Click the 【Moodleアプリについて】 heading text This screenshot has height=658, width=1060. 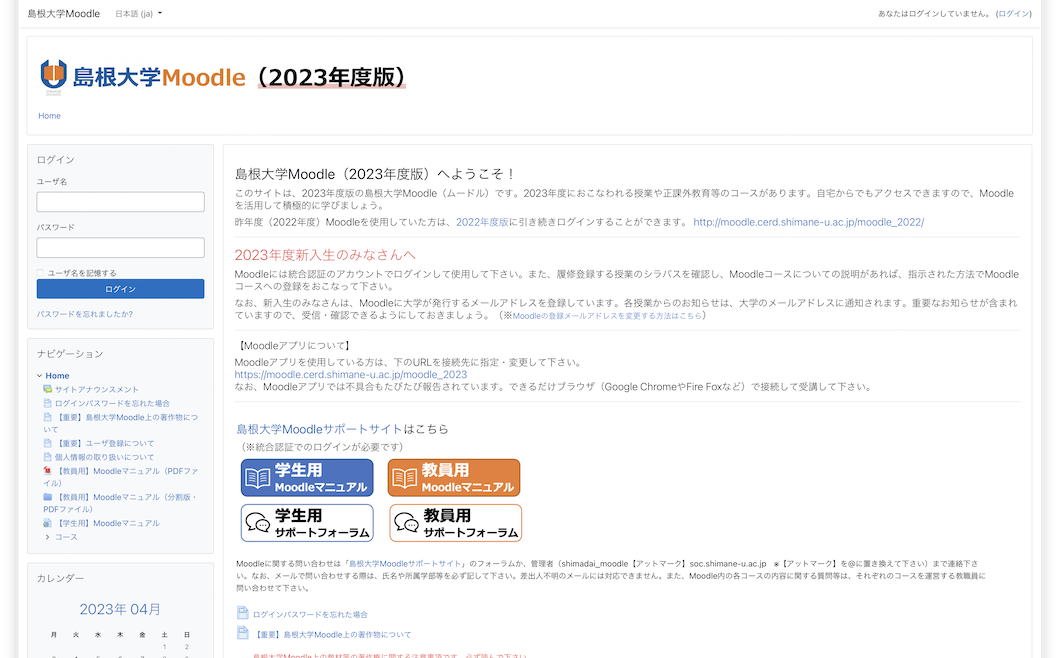point(293,346)
